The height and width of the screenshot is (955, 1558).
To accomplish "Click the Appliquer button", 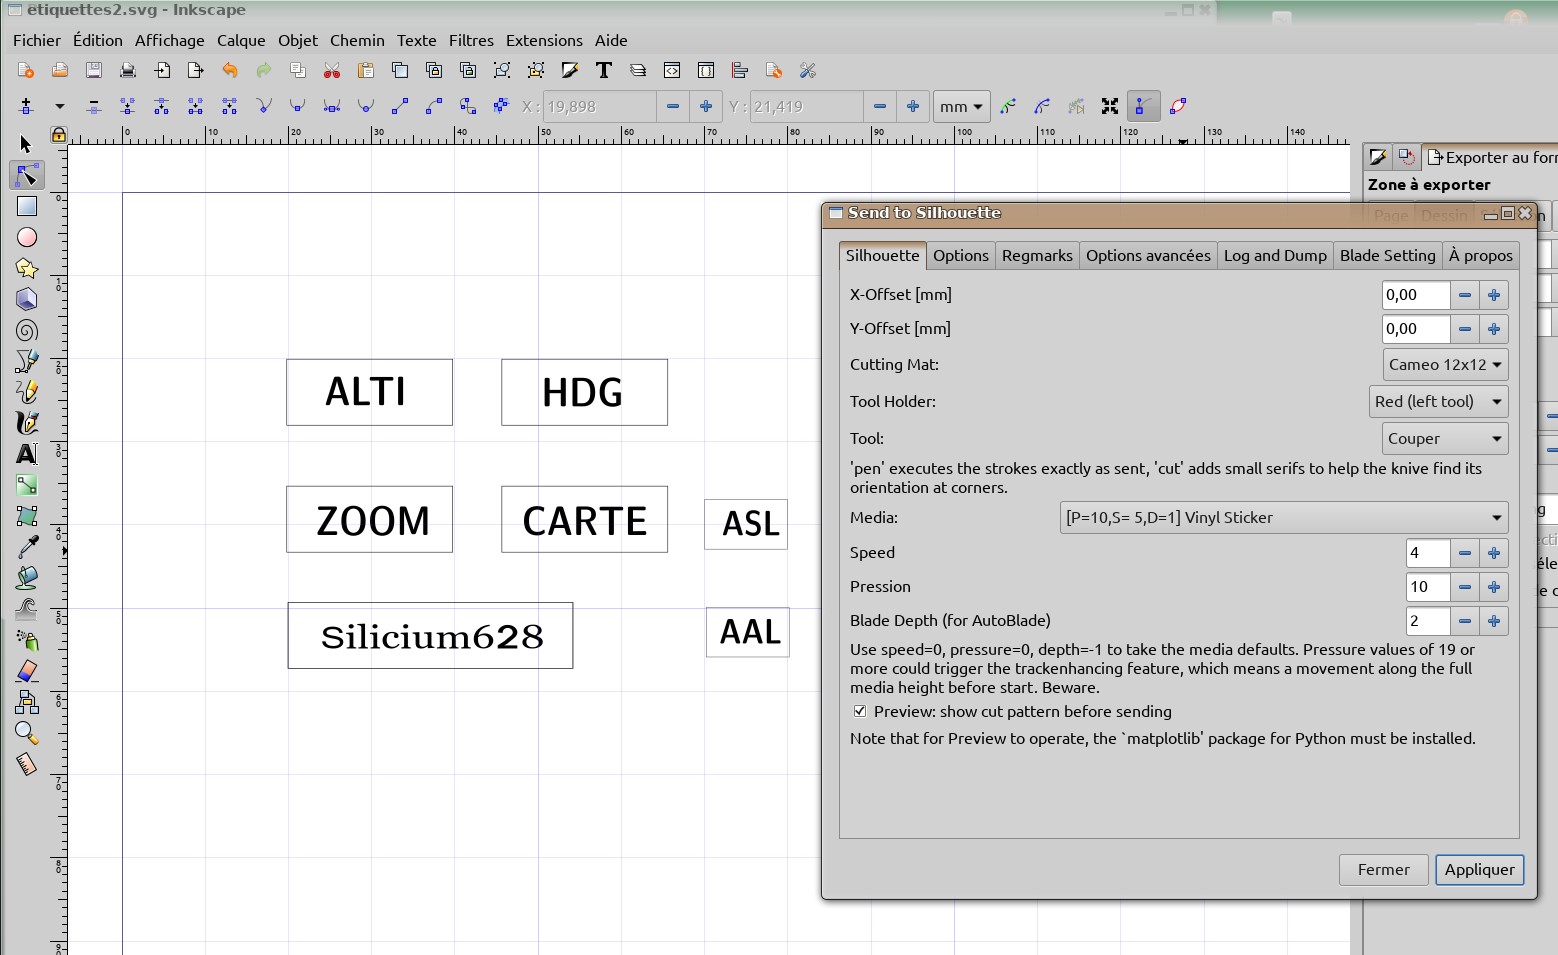I will pyautogui.click(x=1479, y=870).
